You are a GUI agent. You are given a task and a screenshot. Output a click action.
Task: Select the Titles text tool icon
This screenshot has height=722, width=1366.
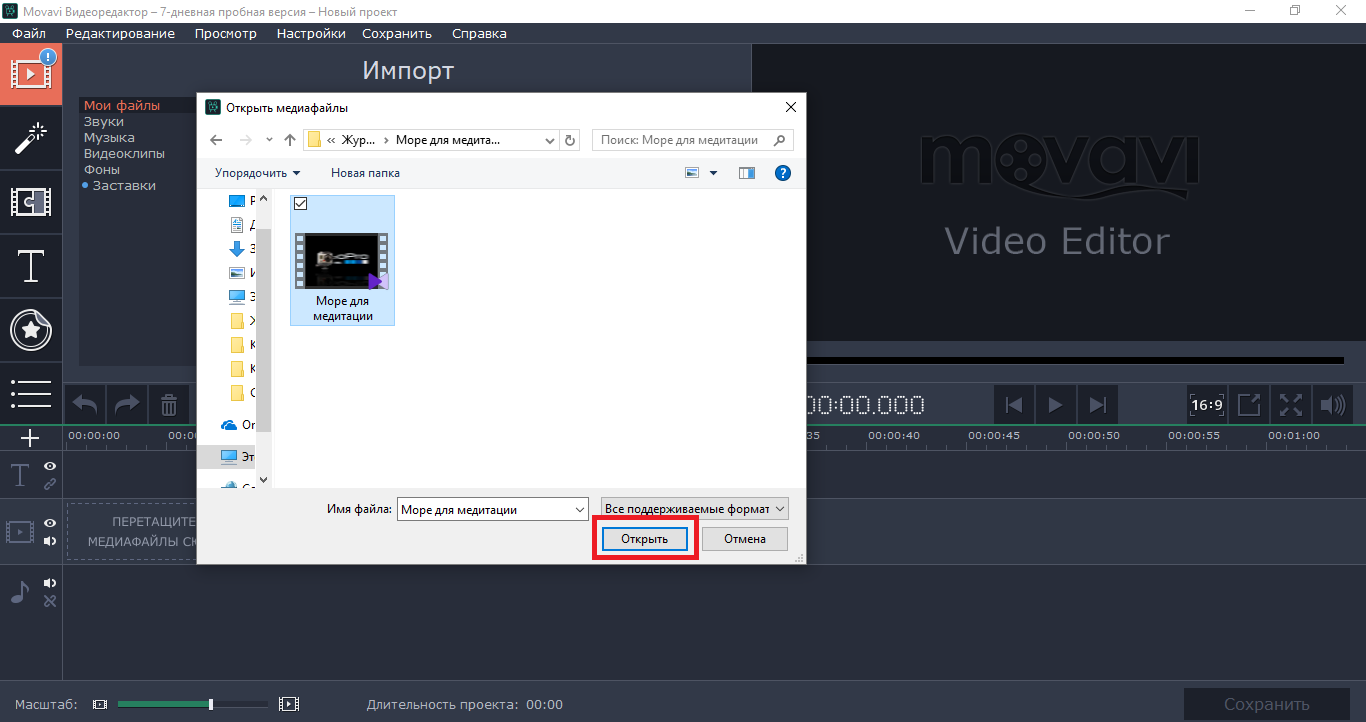point(31,266)
